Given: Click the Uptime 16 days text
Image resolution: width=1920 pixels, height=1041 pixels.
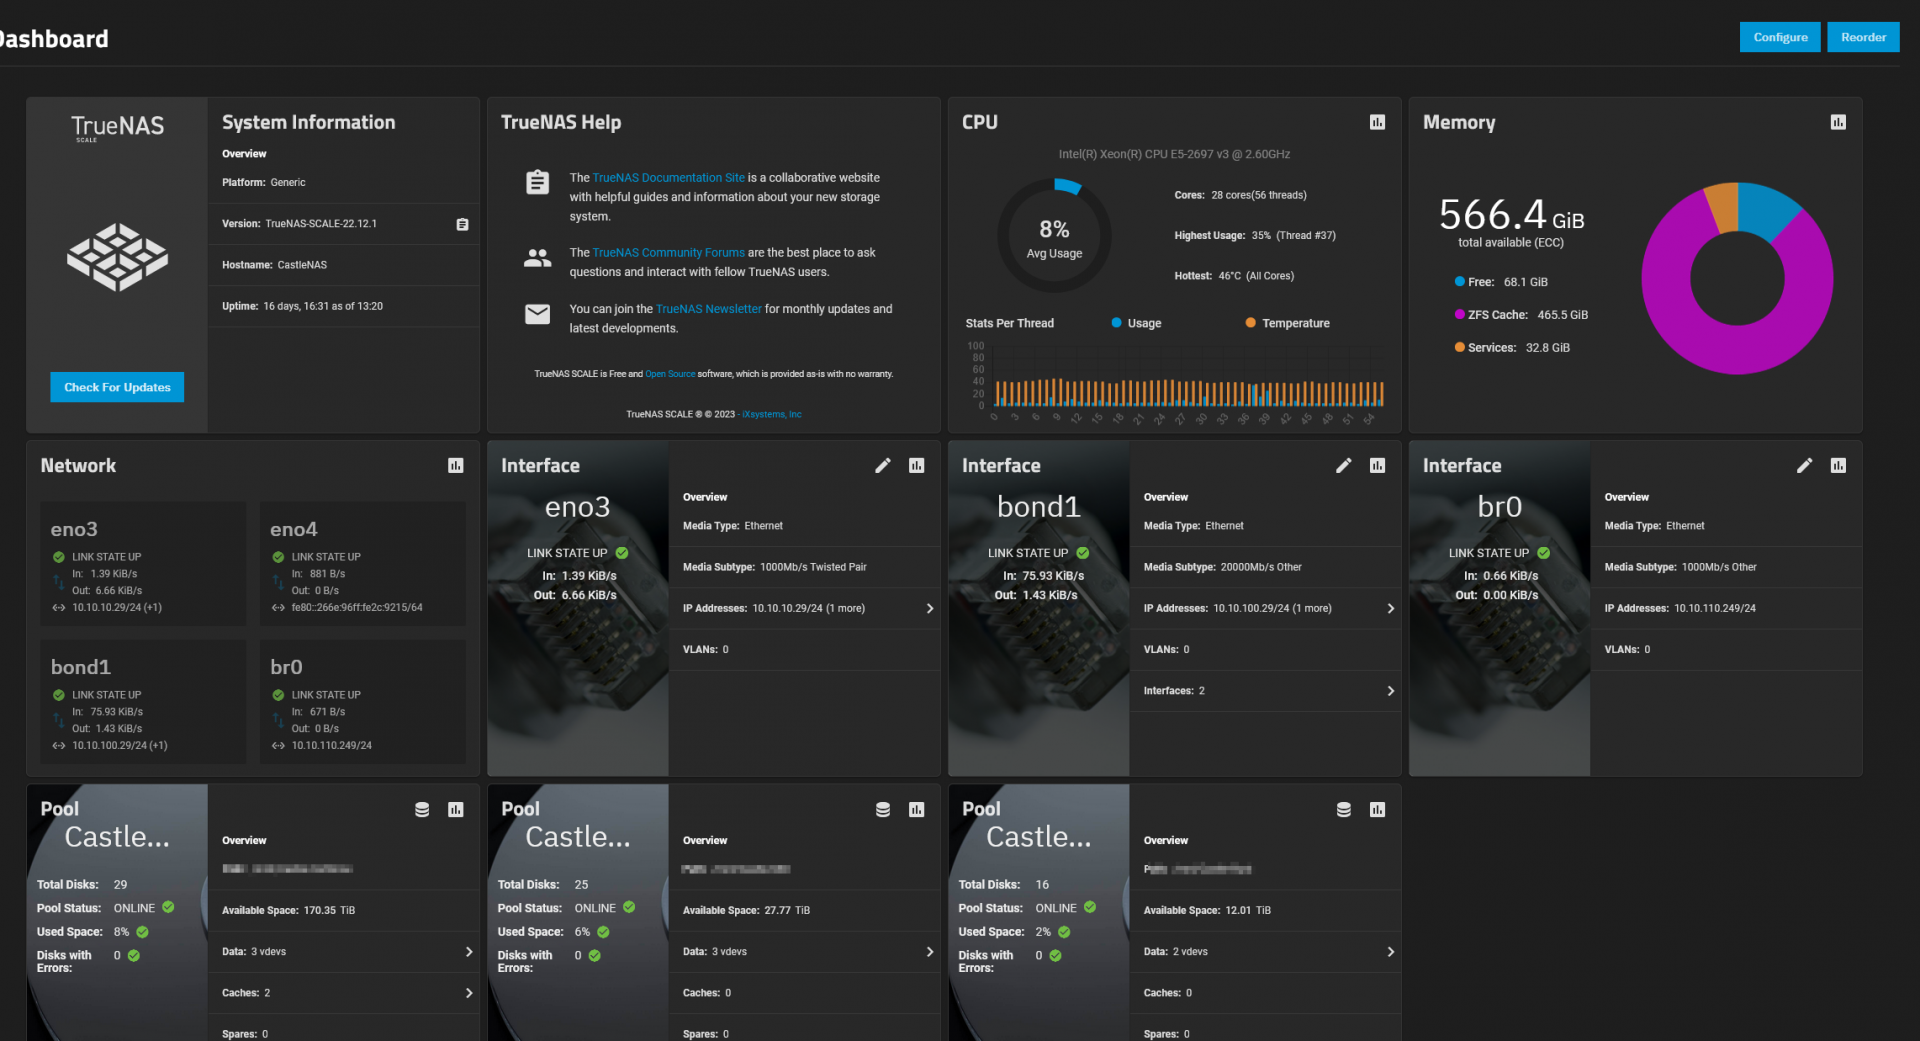Looking at the screenshot, I should click(302, 306).
